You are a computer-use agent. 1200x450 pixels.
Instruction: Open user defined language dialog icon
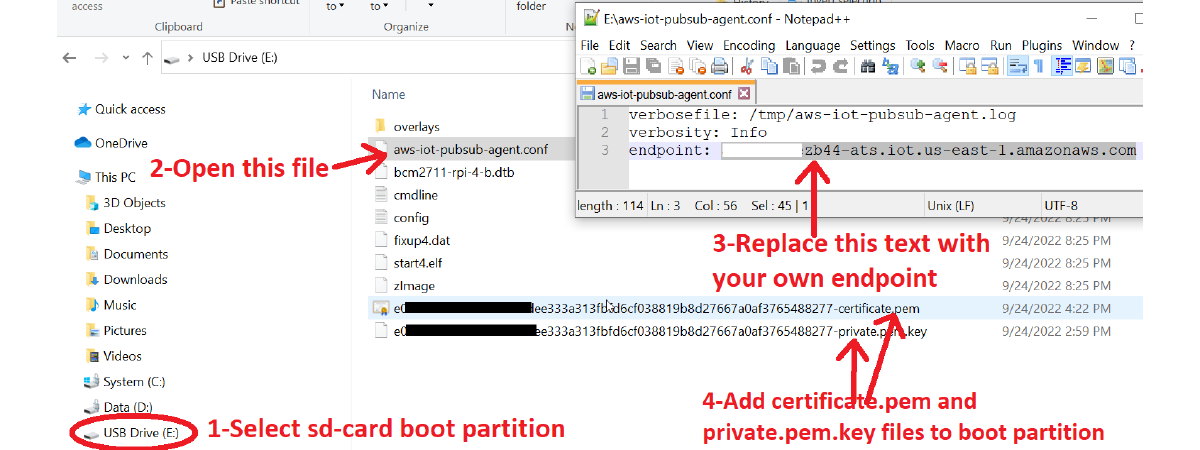1083,66
